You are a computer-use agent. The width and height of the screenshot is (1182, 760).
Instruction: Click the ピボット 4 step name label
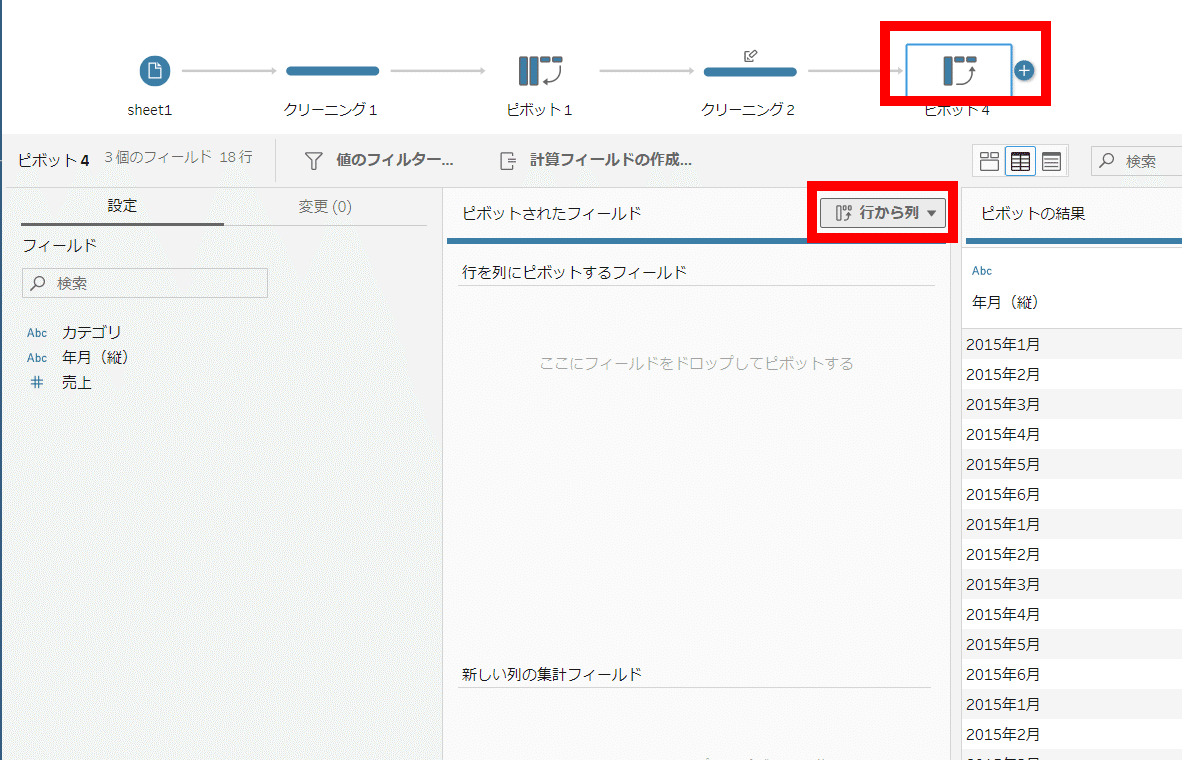[x=957, y=111]
